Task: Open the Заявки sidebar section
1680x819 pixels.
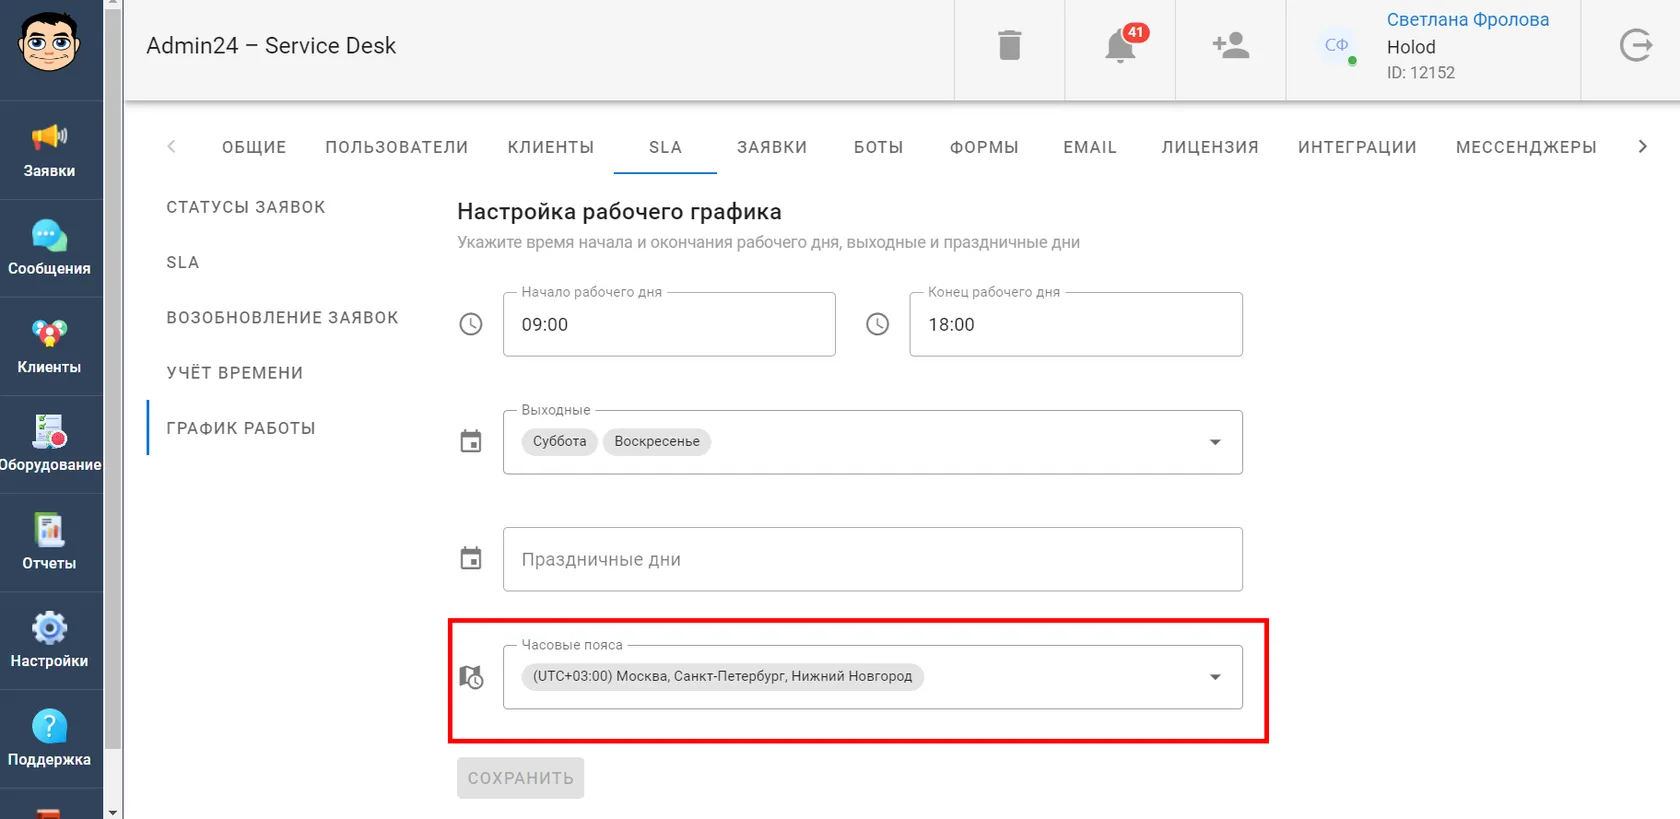Action: tap(49, 150)
